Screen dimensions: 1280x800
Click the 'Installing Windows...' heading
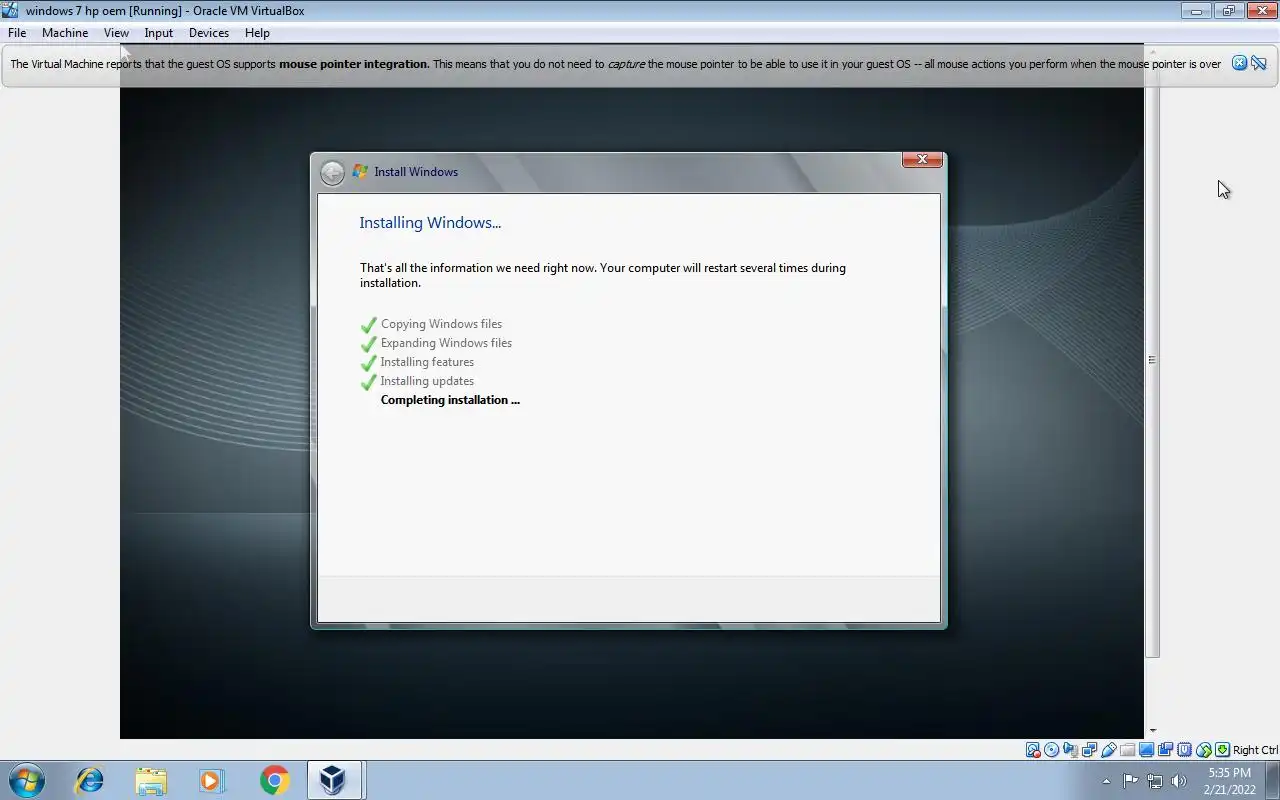point(430,223)
